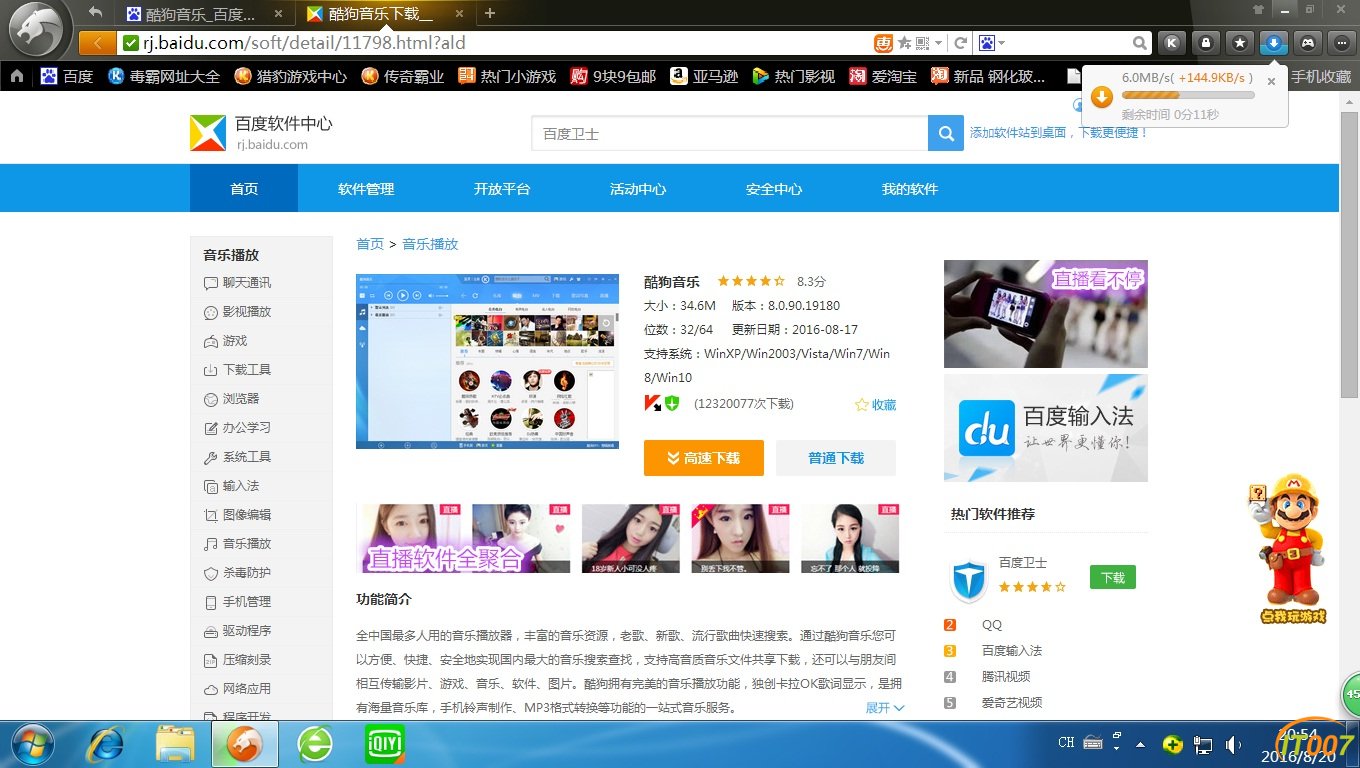Image resolution: width=1360 pixels, height=768 pixels.
Task: Click the blue site search magnifier button
Action: click(x=946, y=133)
